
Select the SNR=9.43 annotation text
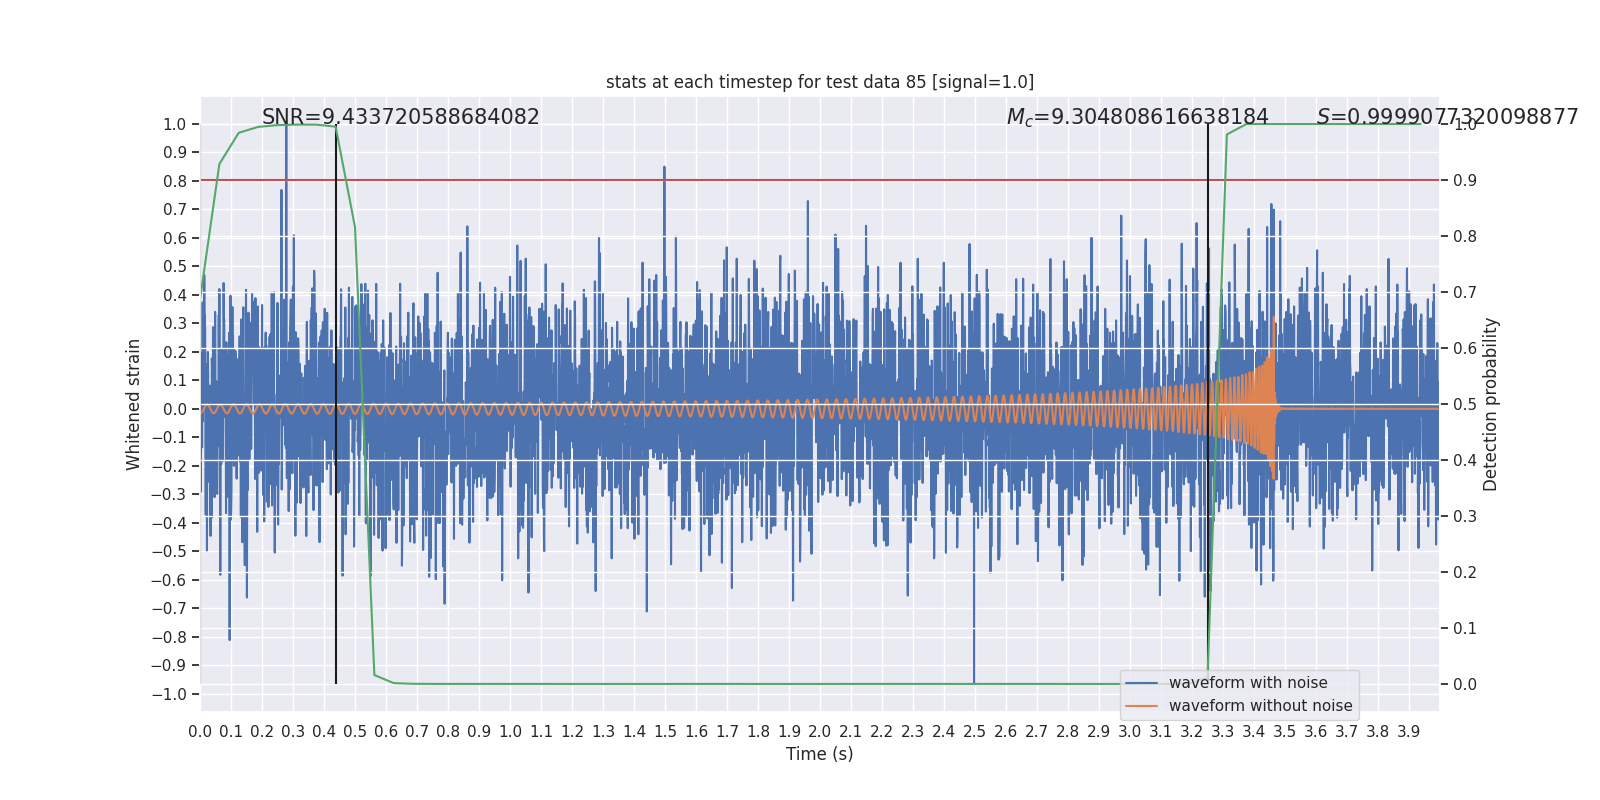click(x=400, y=117)
